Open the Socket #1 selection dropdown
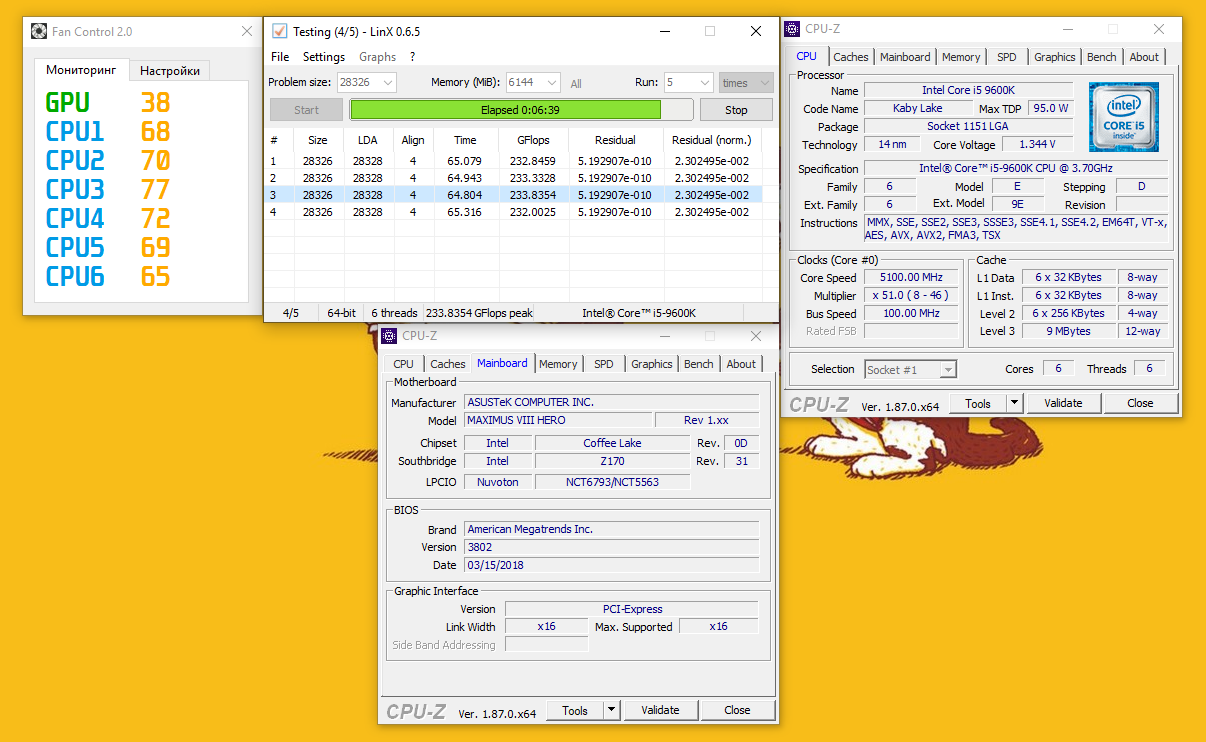Image resolution: width=1206 pixels, height=742 pixels. 948,370
